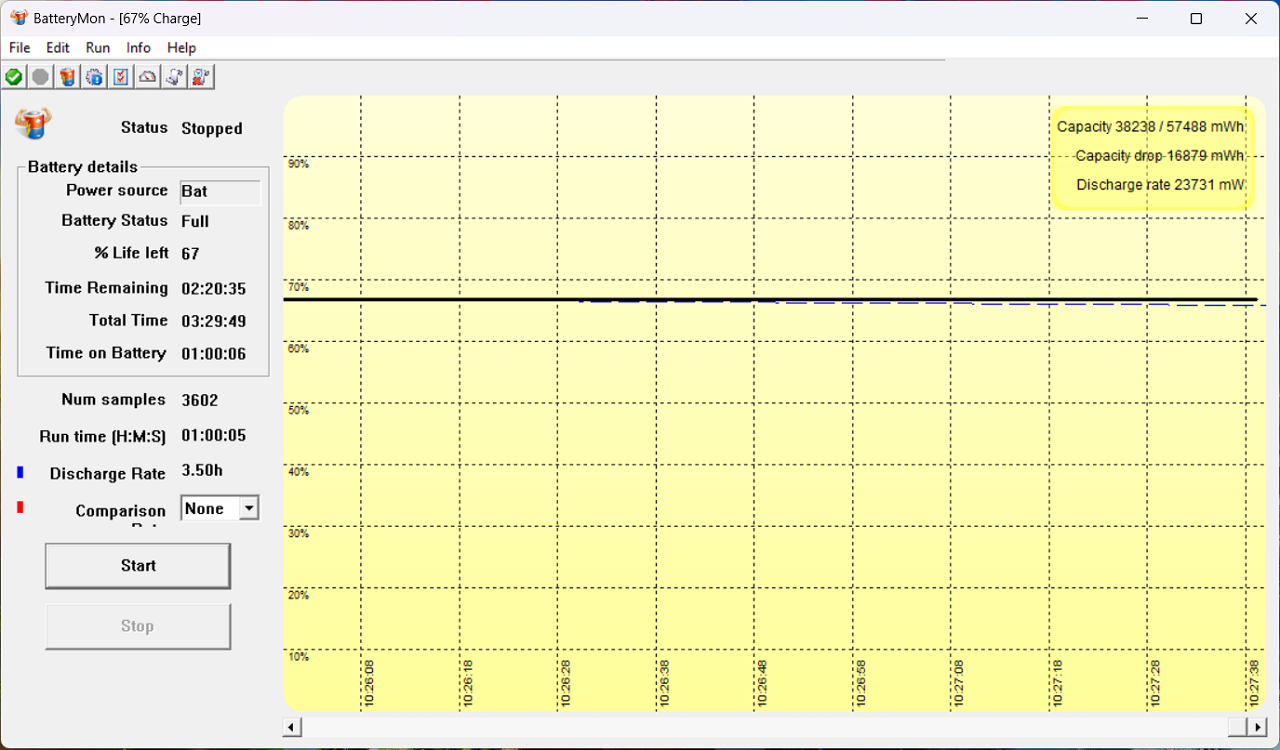Click the Power source field showing Bat
The width and height of the screenshot is (1280, 750).
[220, 192]
